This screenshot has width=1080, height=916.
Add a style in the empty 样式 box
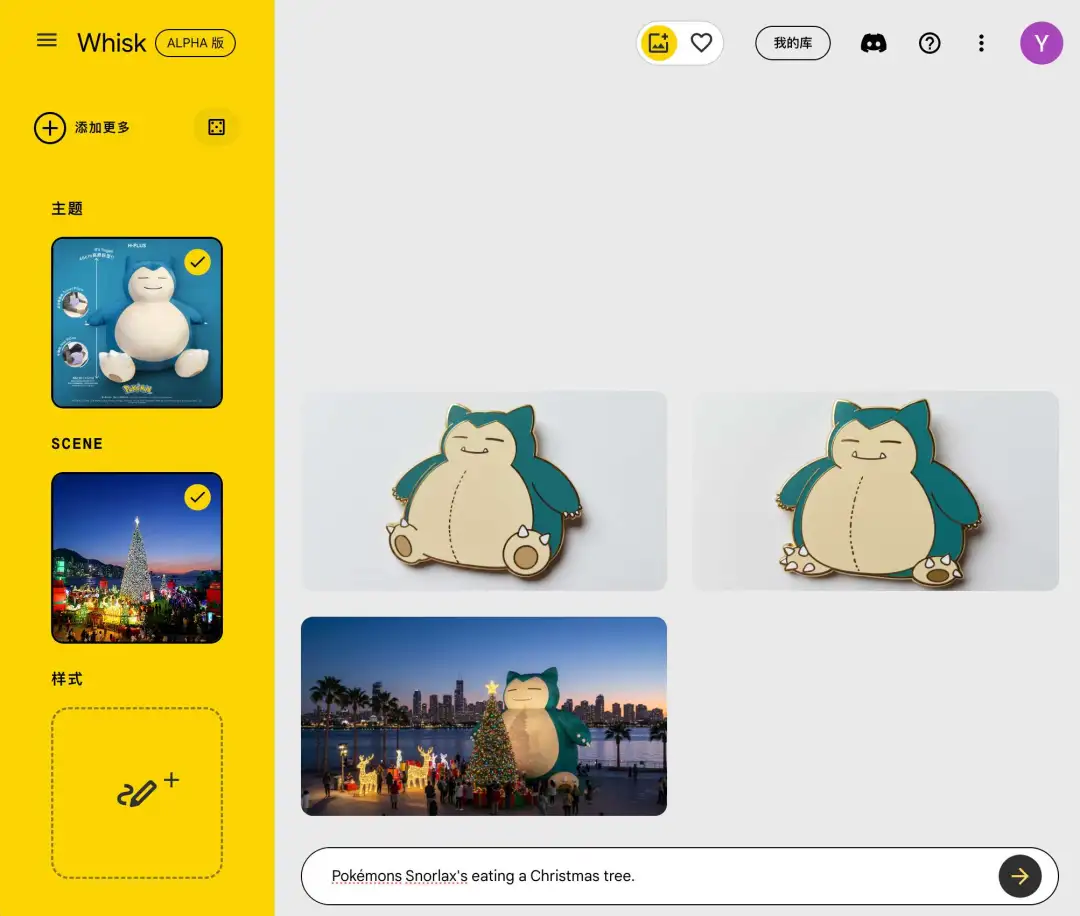(x=137, y=793)
